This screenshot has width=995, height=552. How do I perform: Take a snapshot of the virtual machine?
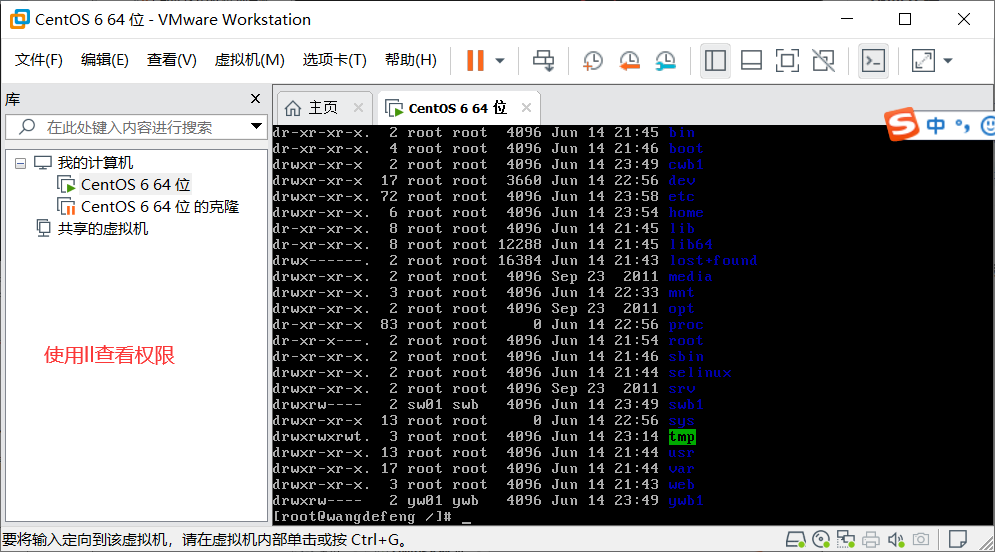(x=593, y=61)
